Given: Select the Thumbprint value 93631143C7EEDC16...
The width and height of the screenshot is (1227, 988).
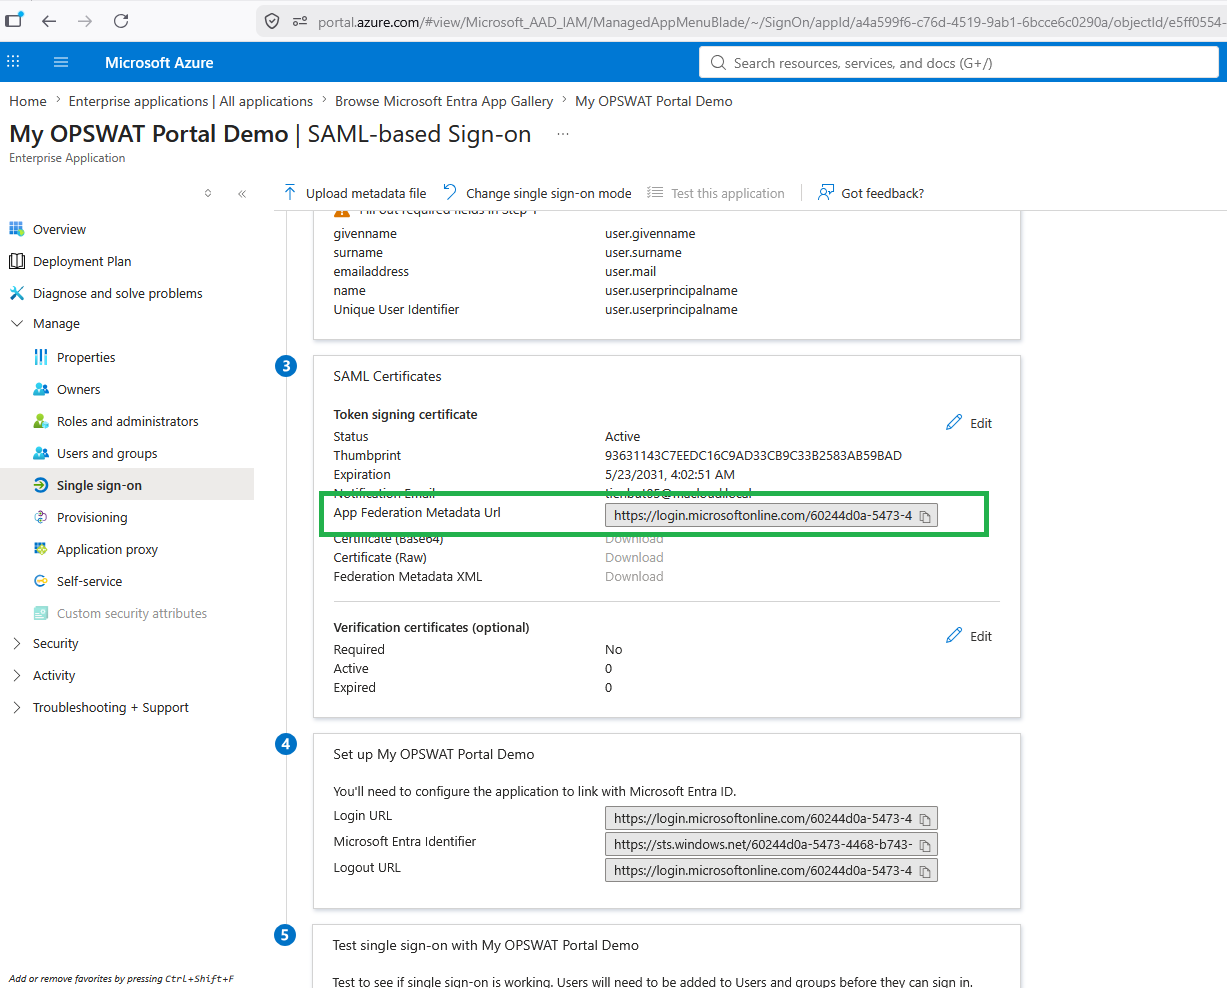Looking at the screenshot, I should 753,455.
